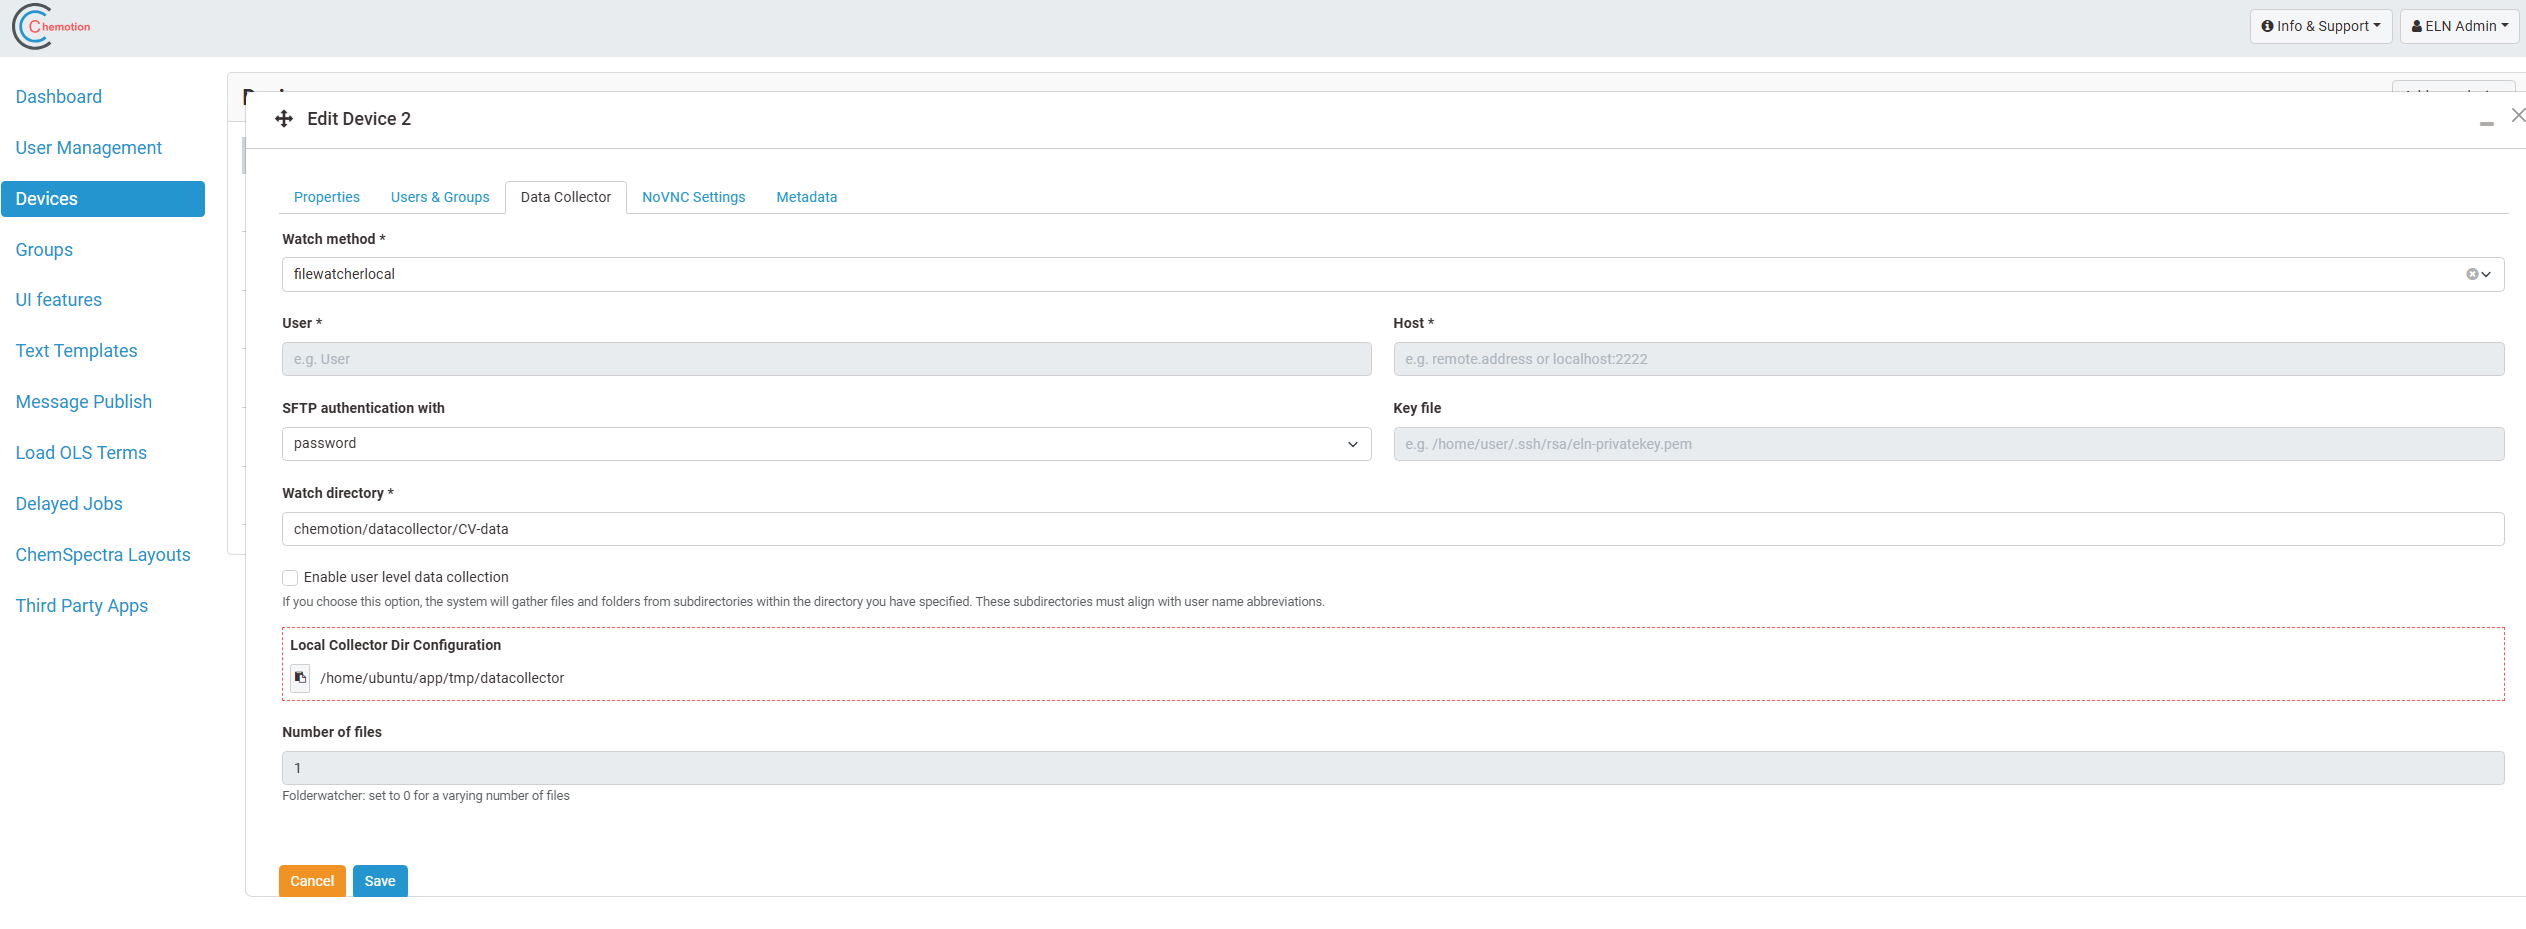Navigate to Groups in the sidebar
2526x929 pixels.
click(44, 249)
